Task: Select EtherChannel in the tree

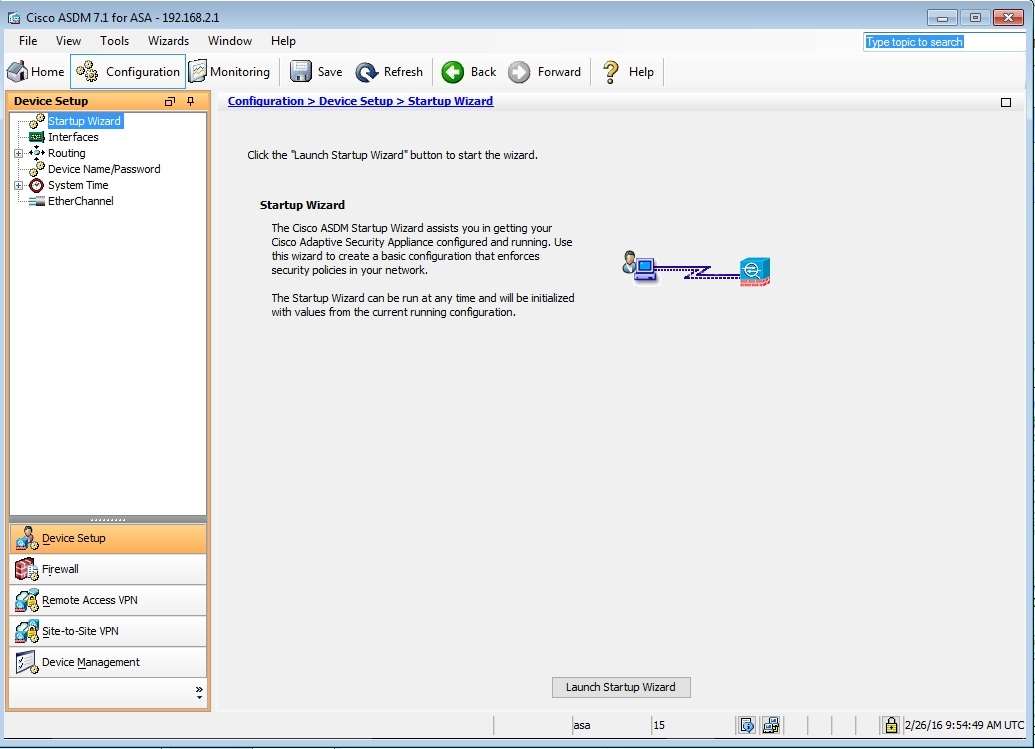Action: pos(81,201)
